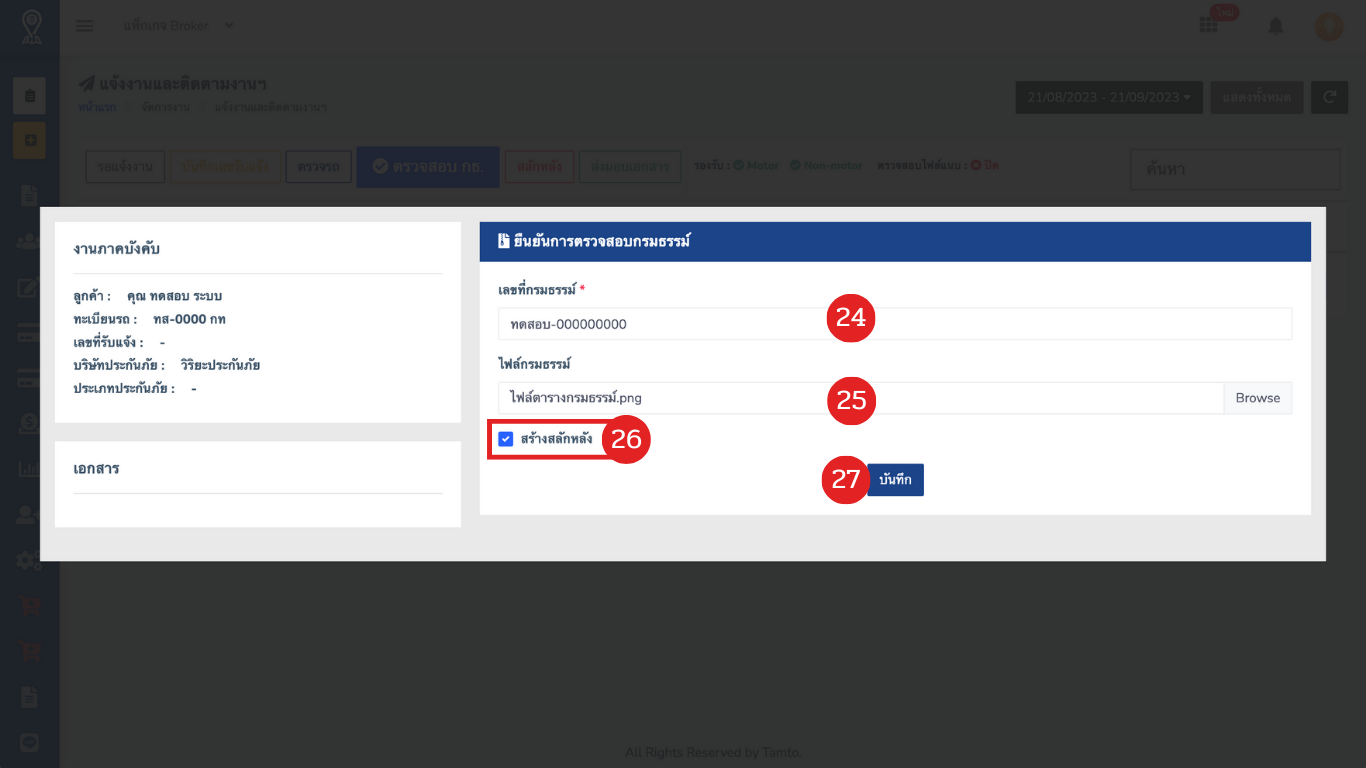
Task: Select the ตรวจสอบ กธ. tab
Action: pyautogui.click(x=428, y=167)
